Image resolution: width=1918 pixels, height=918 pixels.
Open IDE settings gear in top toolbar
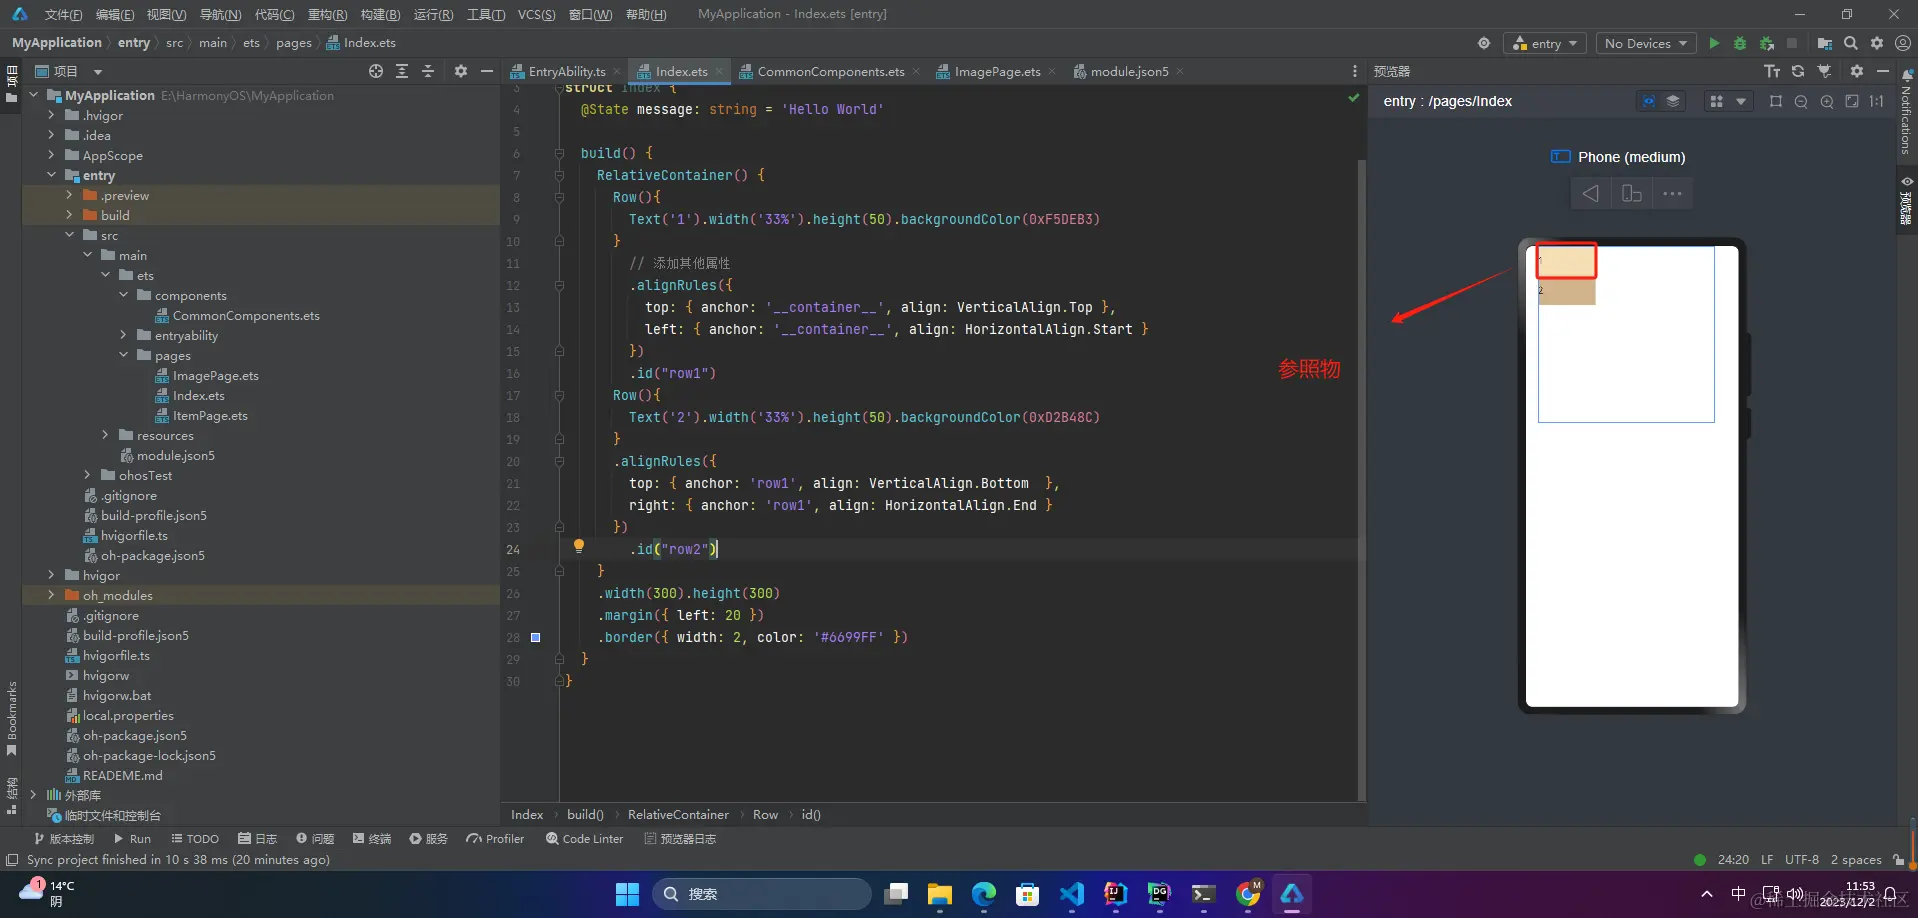(x=1877, y=43)
